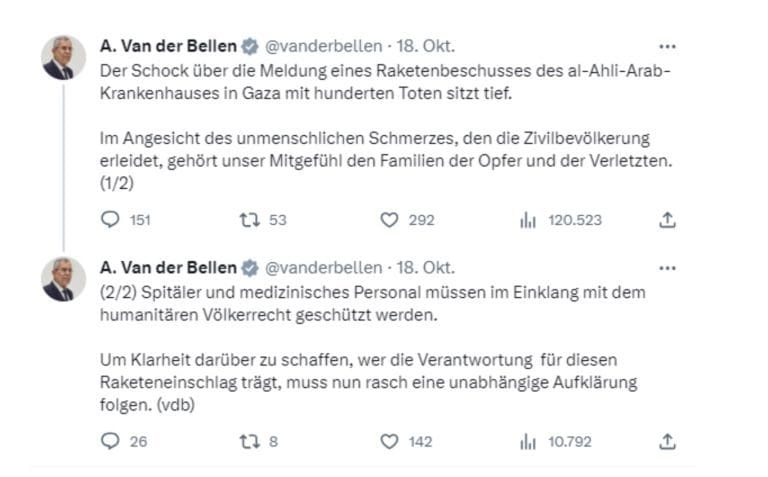Open A. Van der Bellen name on first tweet
Screen dimensions: 768x477
168,46
